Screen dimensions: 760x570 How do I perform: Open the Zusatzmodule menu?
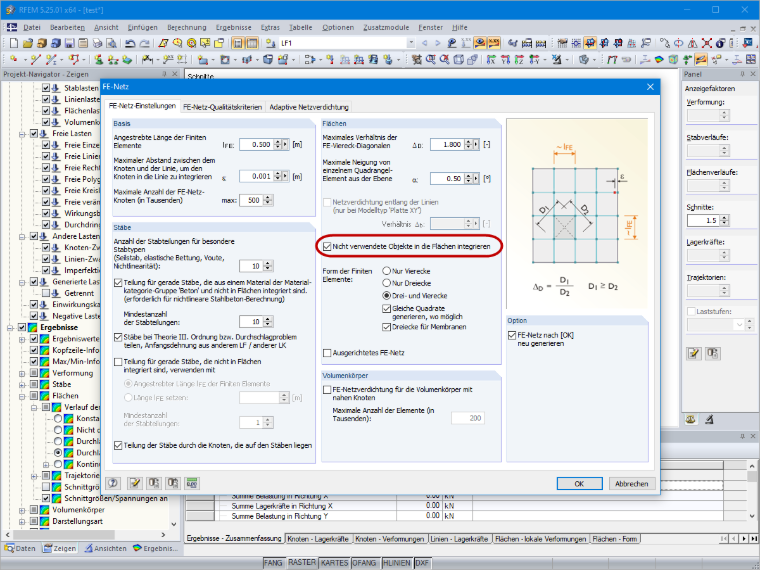(386, 28)
